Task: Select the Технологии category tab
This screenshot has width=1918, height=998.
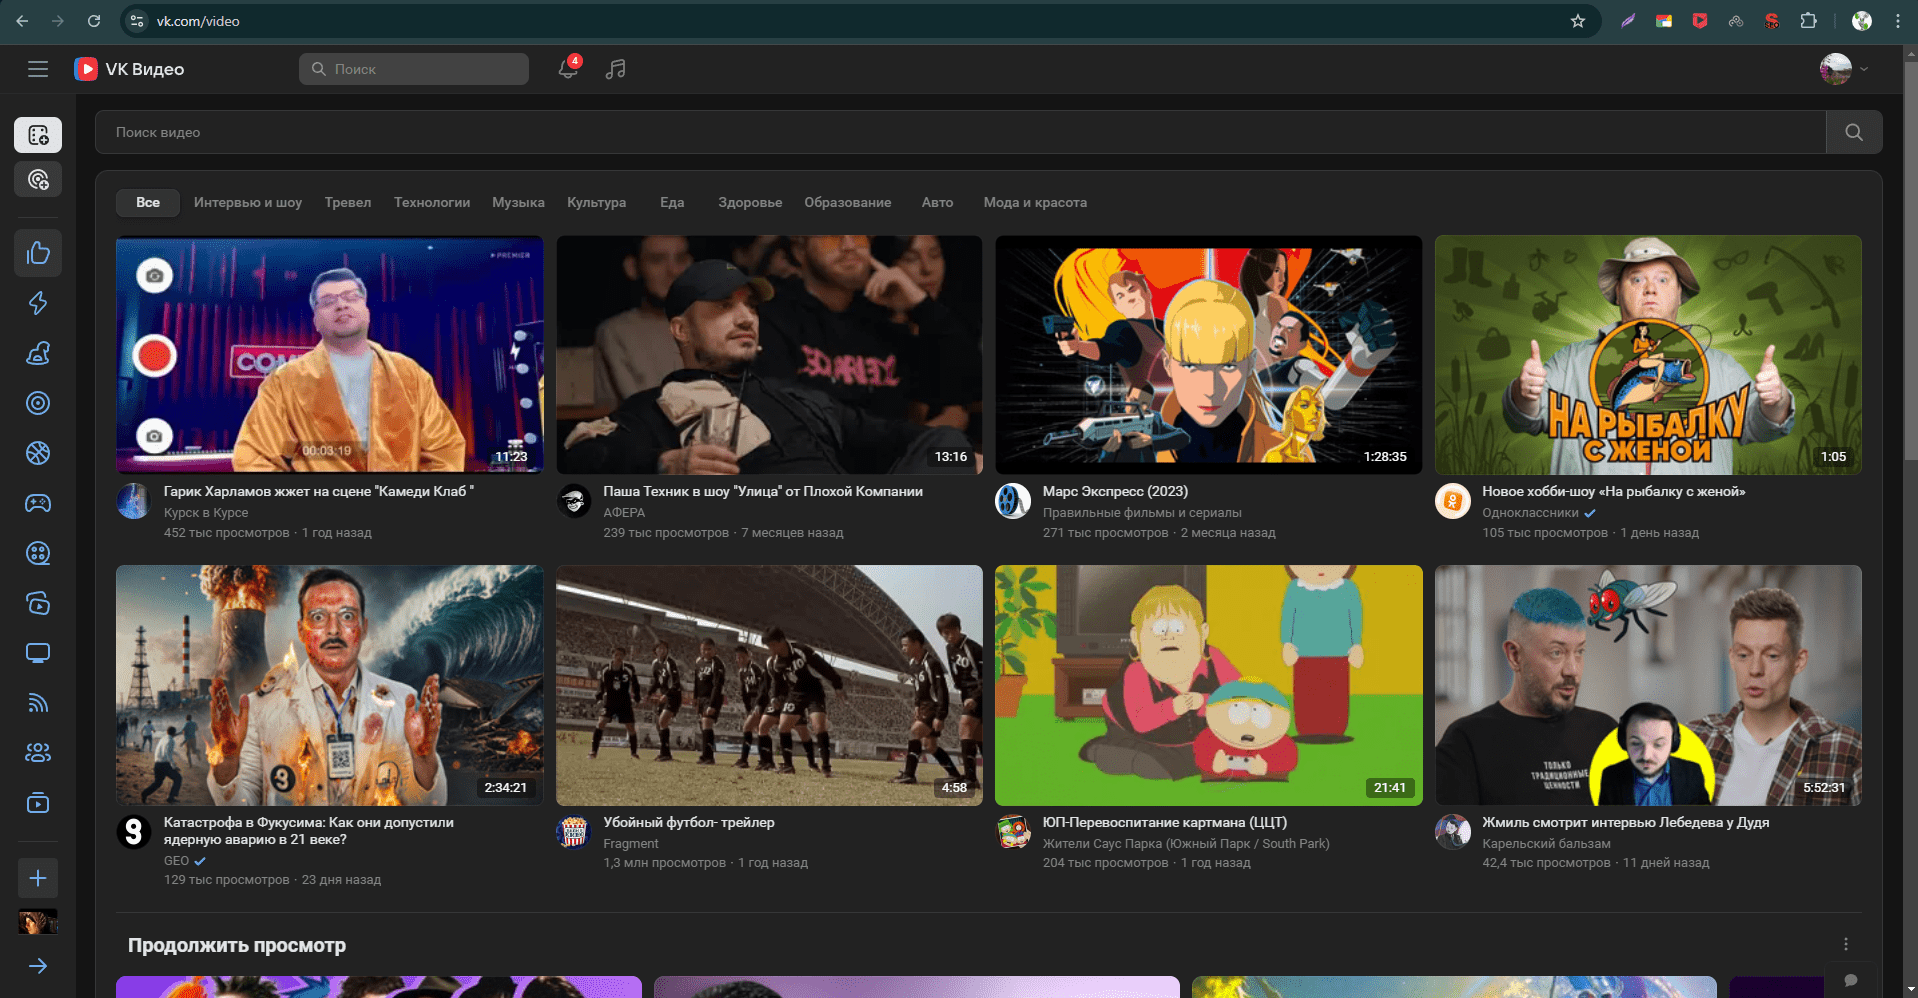Action: coord(431,202)
